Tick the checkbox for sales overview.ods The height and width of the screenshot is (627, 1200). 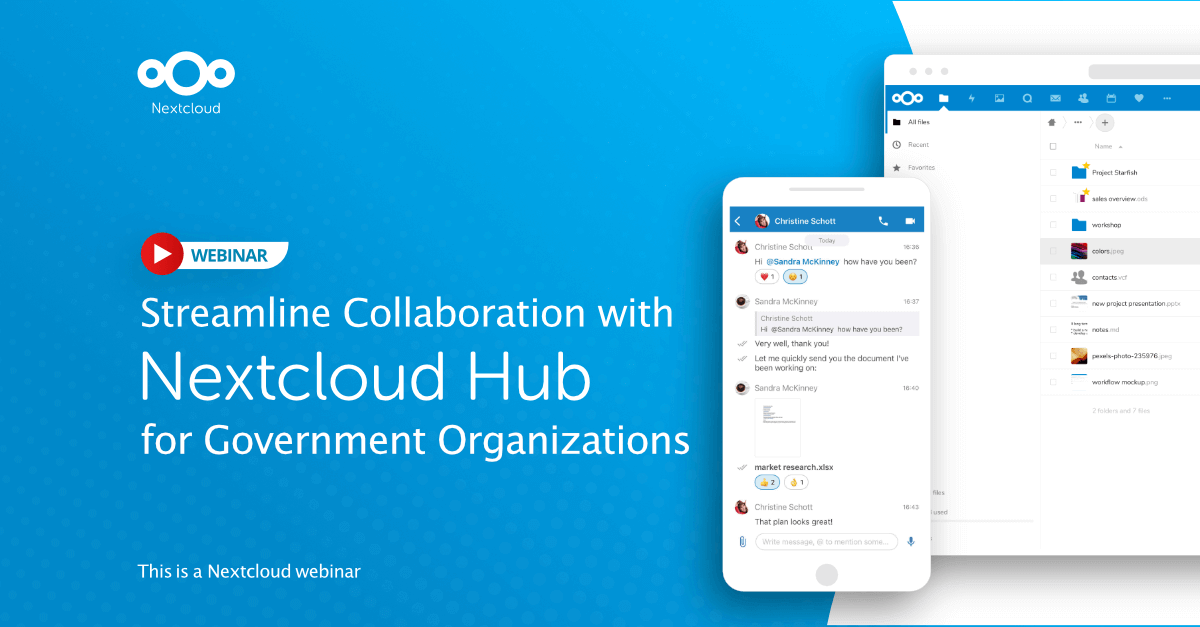(x=1052, y=199)
